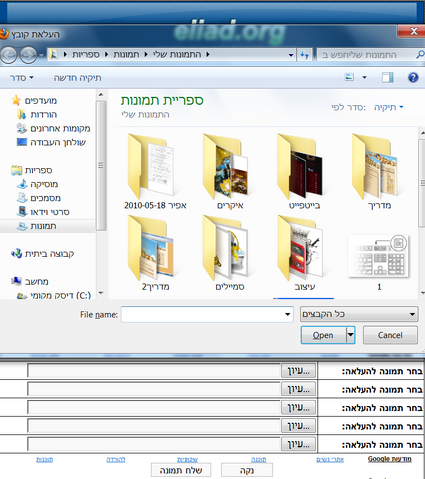Select the image file named 1

(x=379, y=261)
